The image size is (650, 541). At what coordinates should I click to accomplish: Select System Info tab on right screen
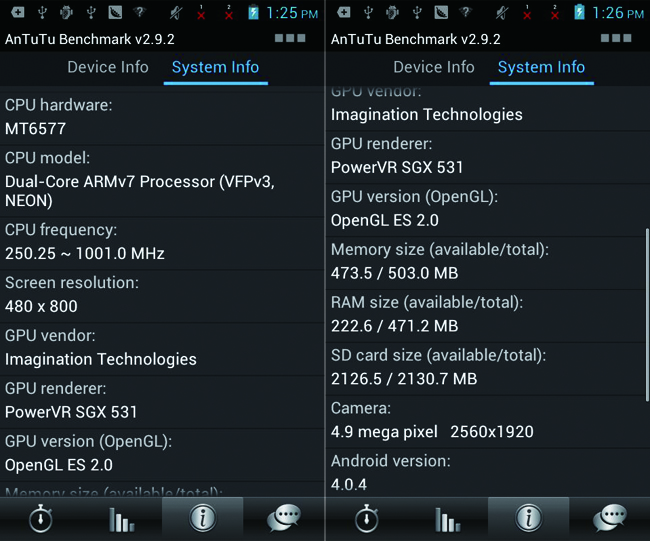pos(541,68)
